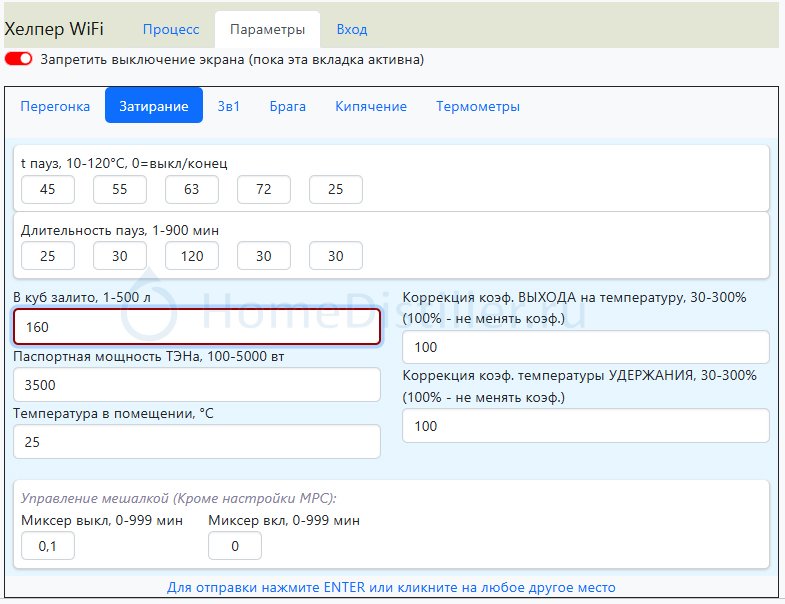
Task: Open the Кипячение tab
Action: (x=371, y=106)
